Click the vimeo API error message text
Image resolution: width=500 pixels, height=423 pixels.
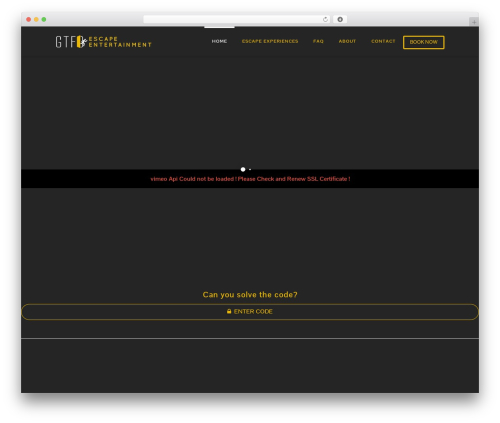coord(250,179)
